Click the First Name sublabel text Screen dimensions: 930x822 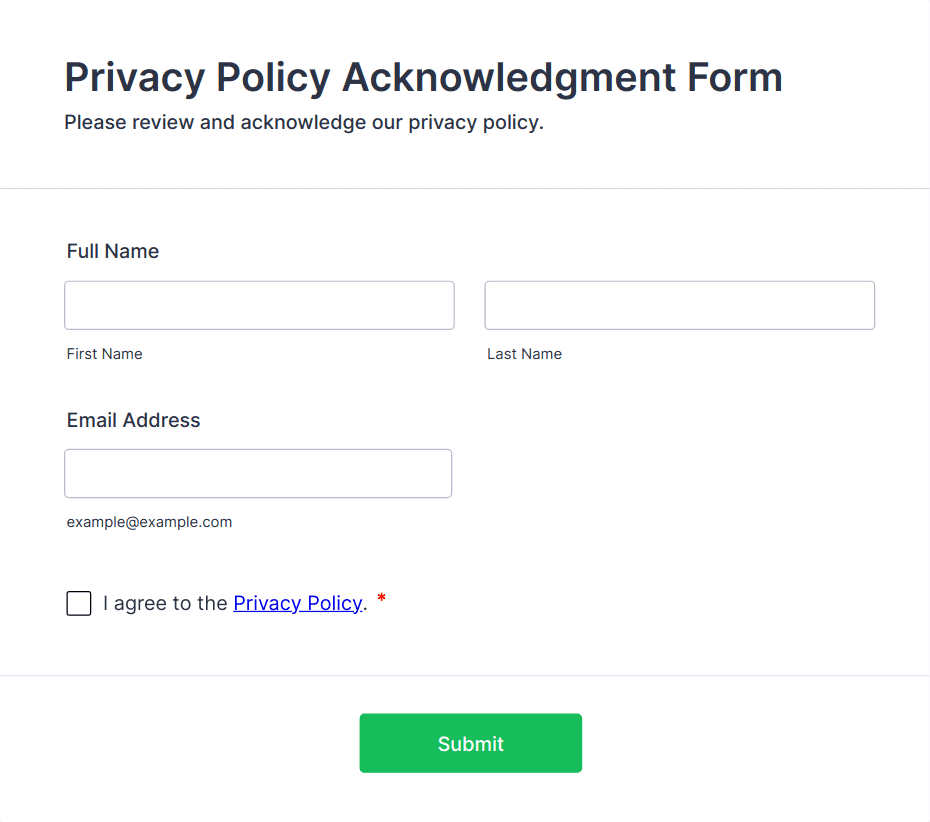[x=105, y=354]
